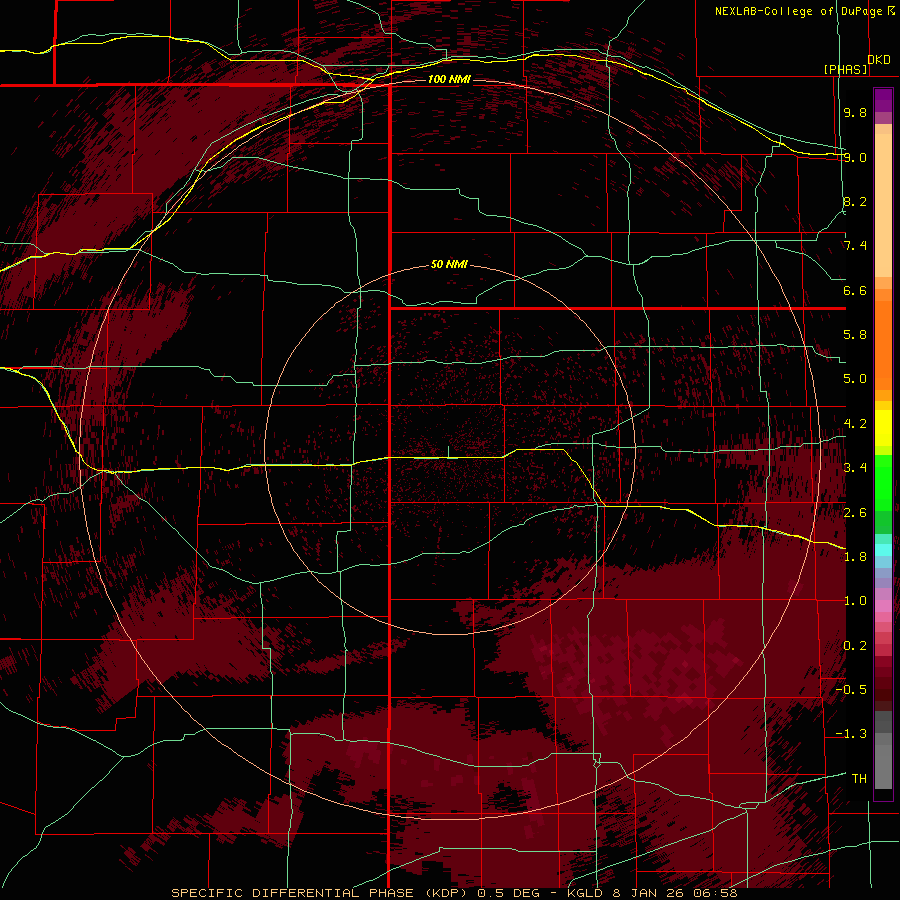The height and width of the screenshot is (900, 900).
Task: Click the yellow segment of the color bar
Action: click(883, 428)
